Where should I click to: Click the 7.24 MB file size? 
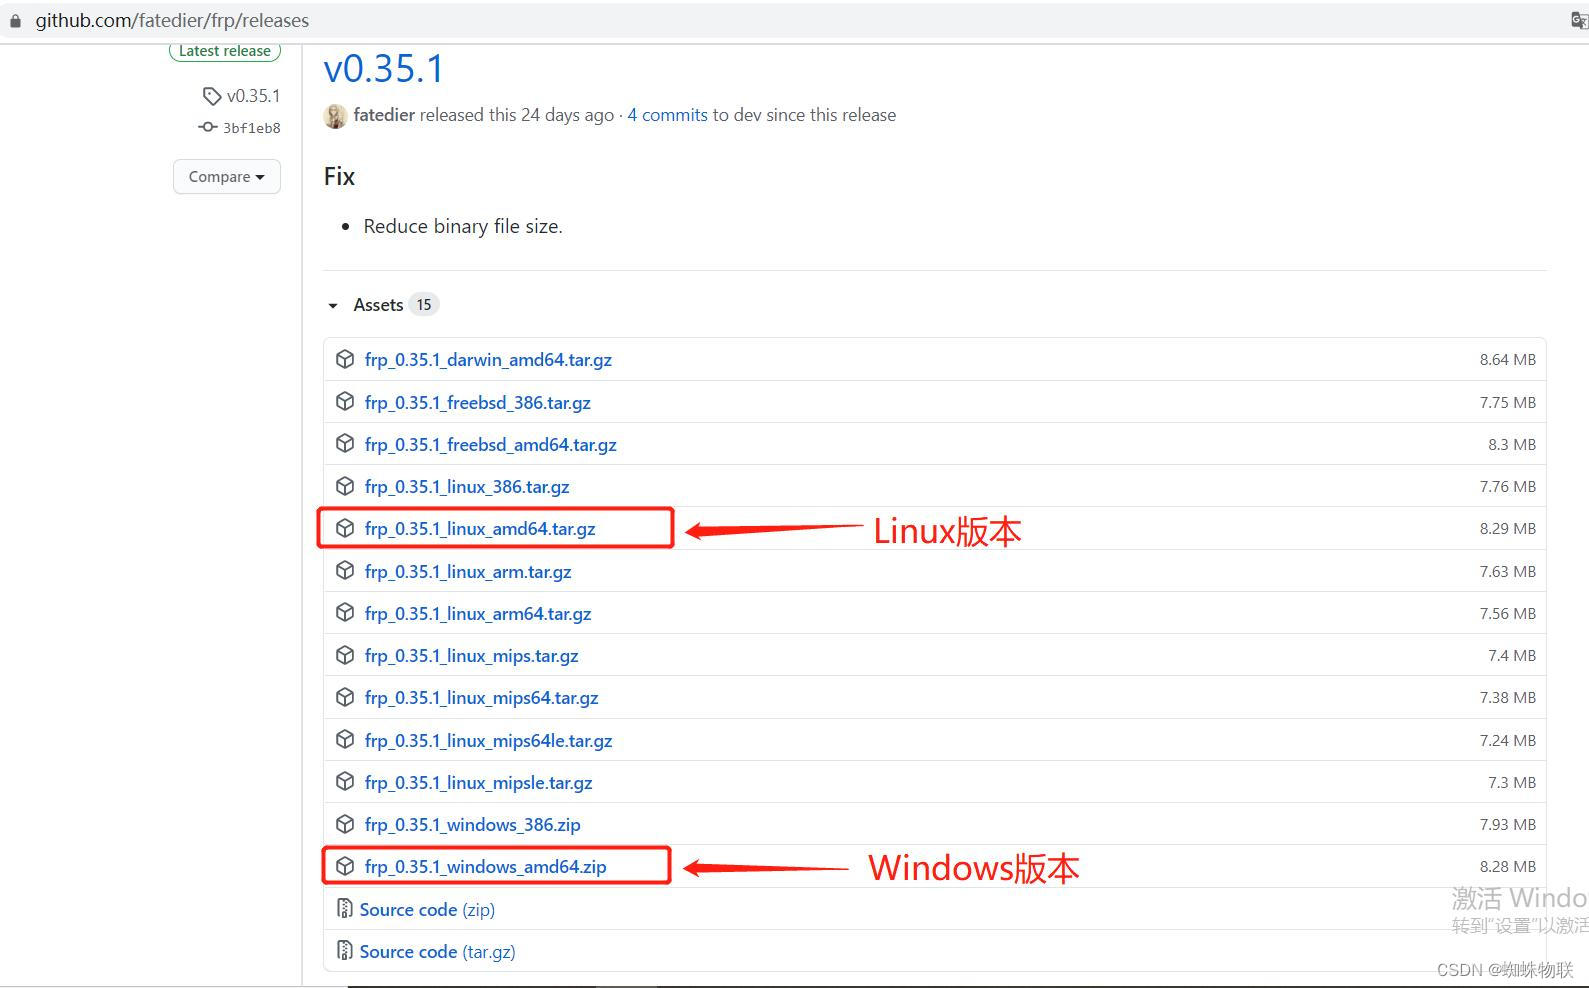(x=1507, y=740)
